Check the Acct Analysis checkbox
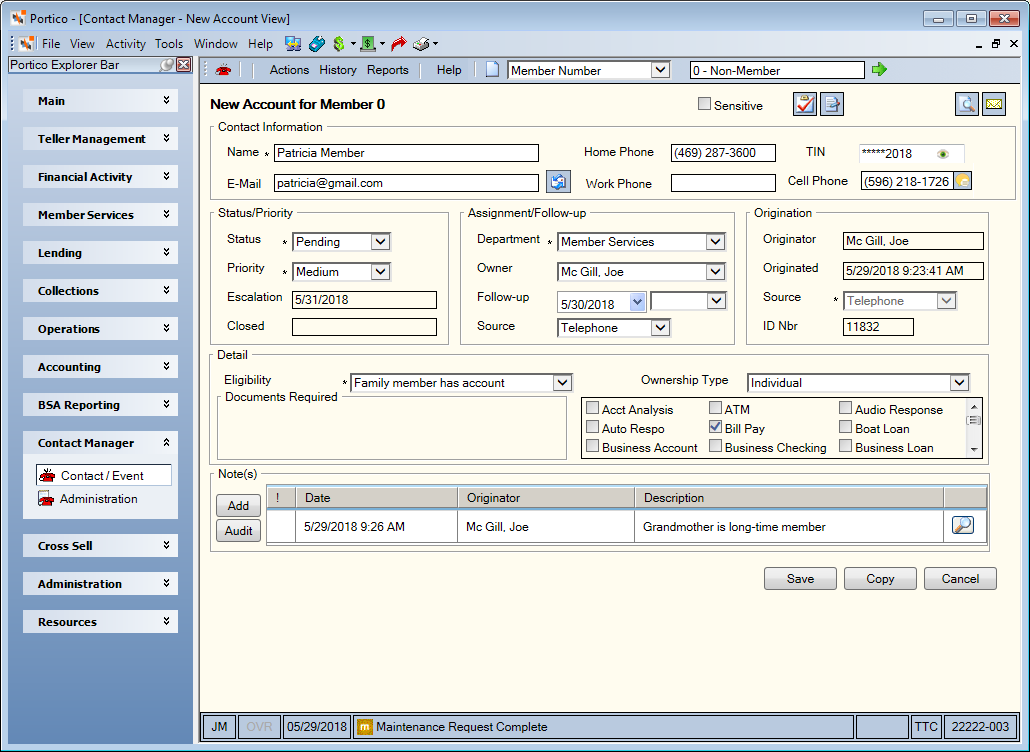 point(593,408)
